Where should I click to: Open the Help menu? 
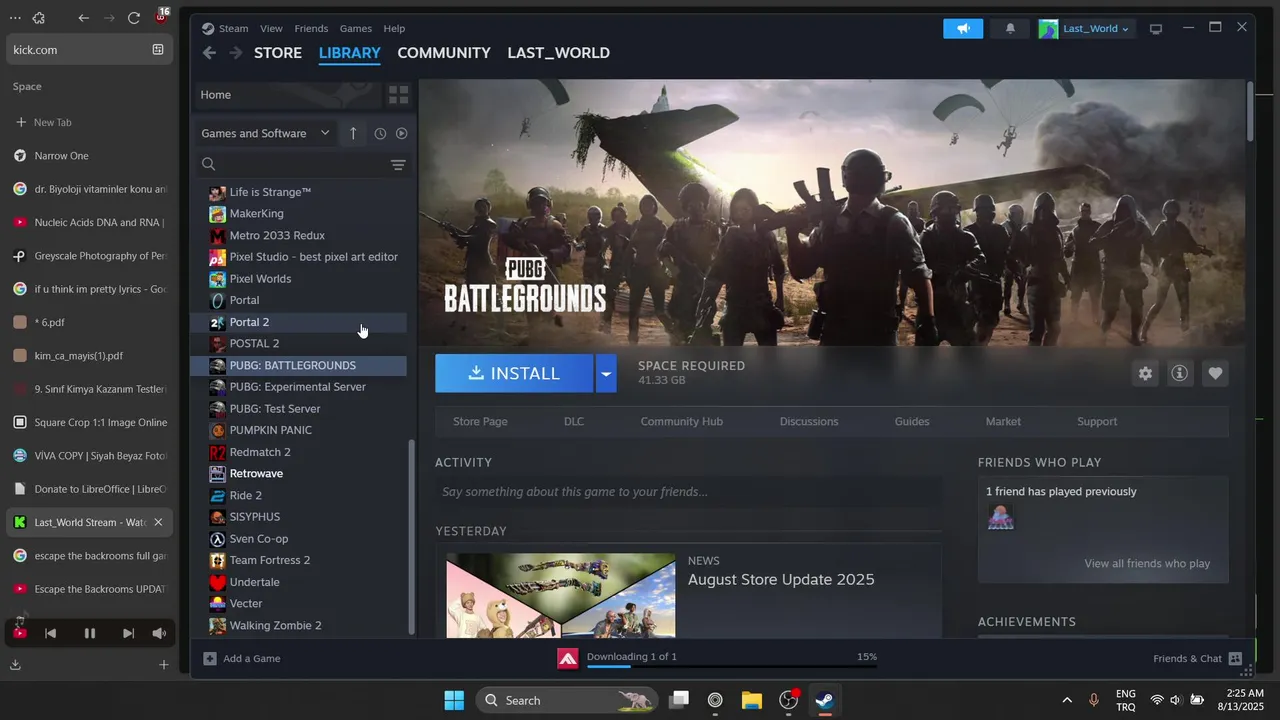click(x=394, y=28)
